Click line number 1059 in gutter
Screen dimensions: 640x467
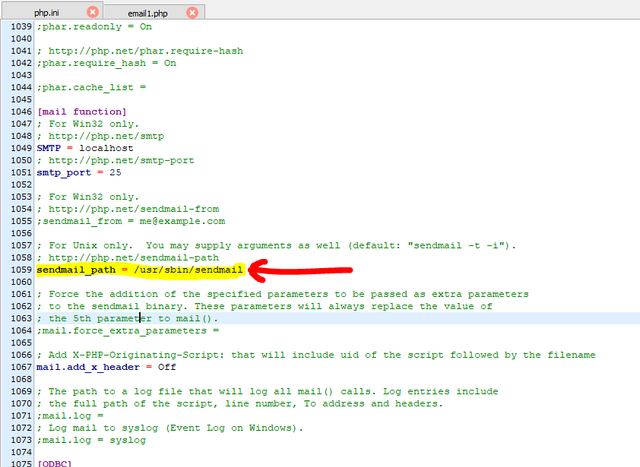pyautogui.click(x=21, y=270)
